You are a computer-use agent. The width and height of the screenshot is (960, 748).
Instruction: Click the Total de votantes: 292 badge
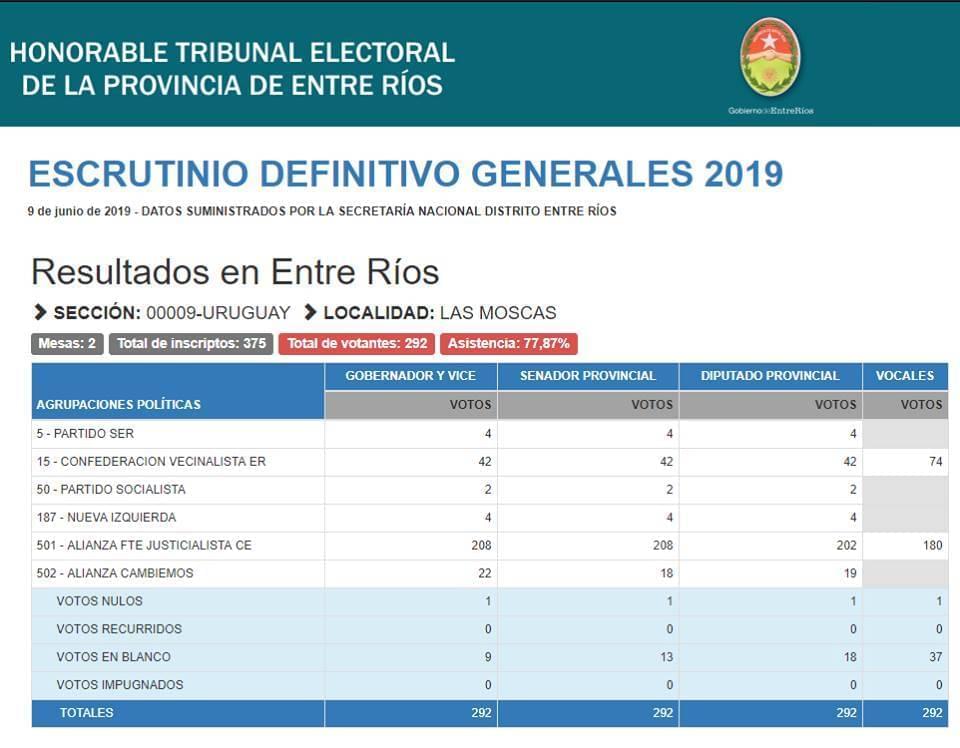tap(357, 344)
